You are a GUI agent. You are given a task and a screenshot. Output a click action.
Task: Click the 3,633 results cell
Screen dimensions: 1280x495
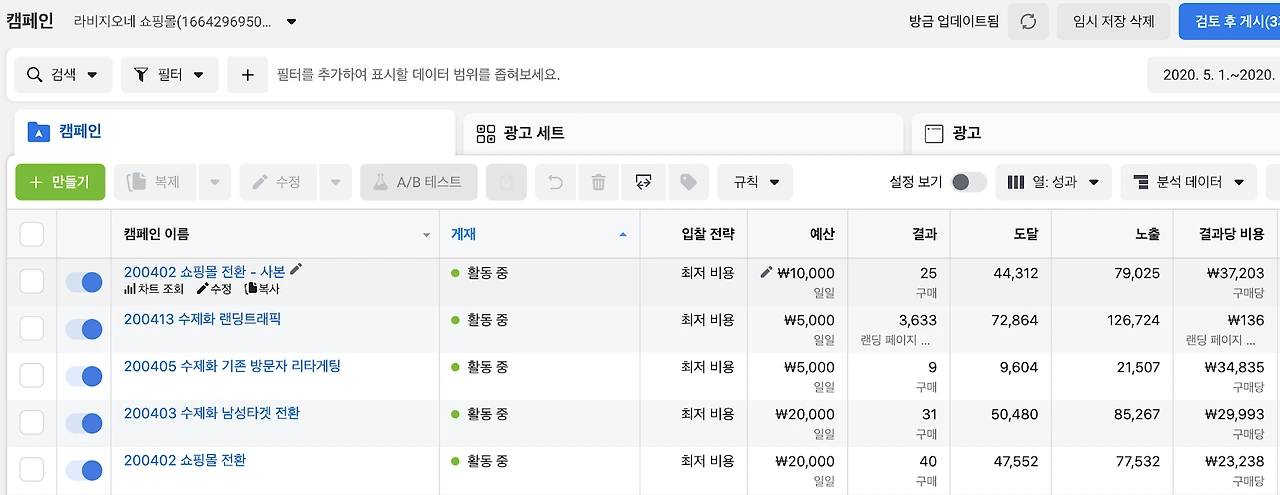pos(897,329)
